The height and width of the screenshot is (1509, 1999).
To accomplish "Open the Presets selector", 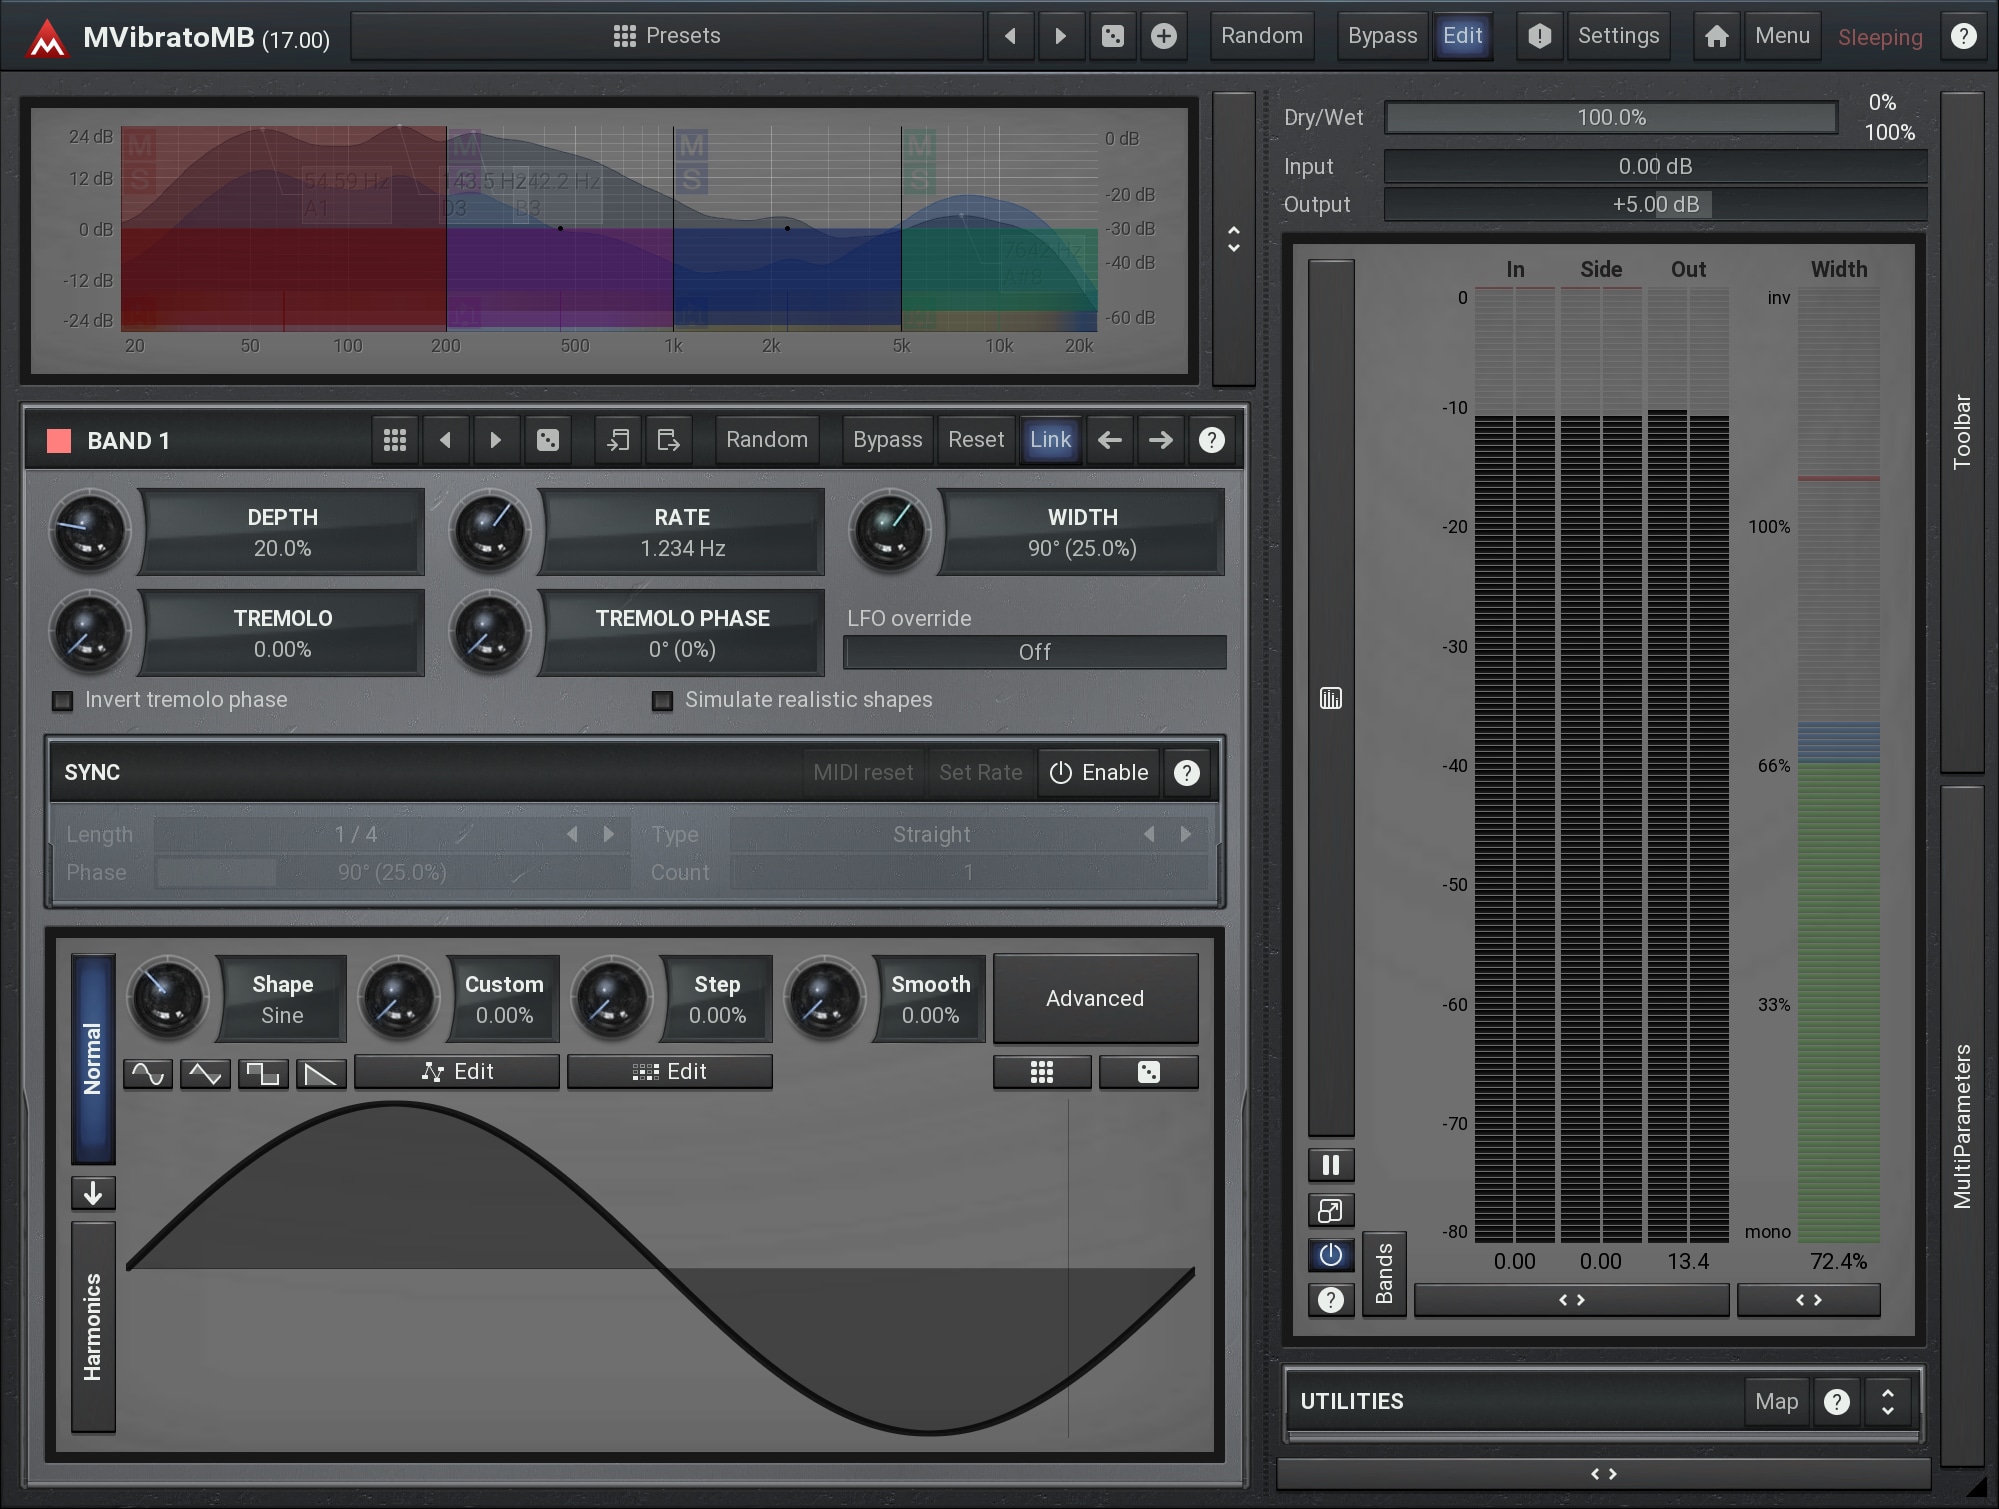I will (666, 37).
